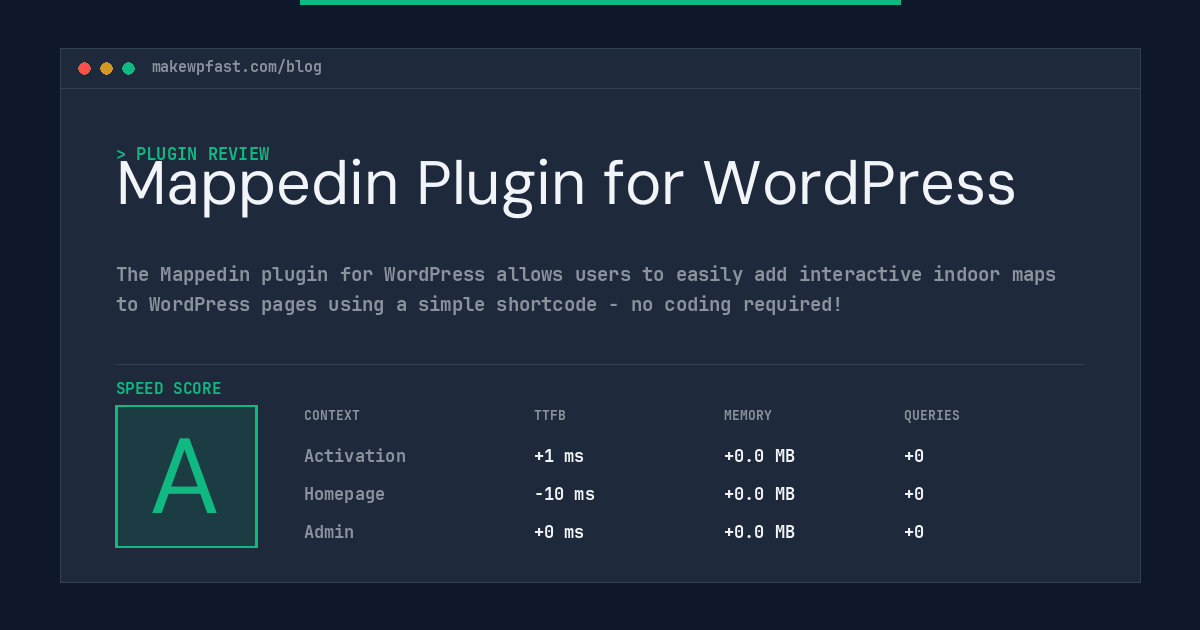Viewport: 1200px width, 630px height.
Task: Select the Homepage row label
Action: pyautogui.click(x=344, y=494)
